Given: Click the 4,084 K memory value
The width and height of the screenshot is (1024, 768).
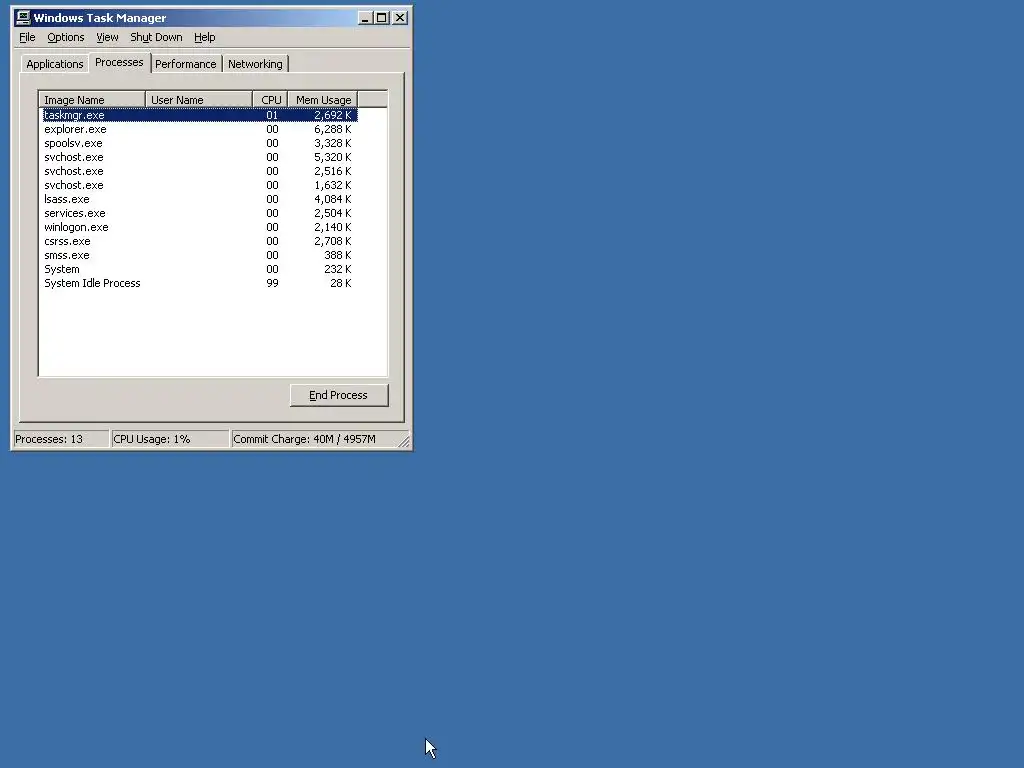Looking at the screenshot, I should (x=333, y=199).
